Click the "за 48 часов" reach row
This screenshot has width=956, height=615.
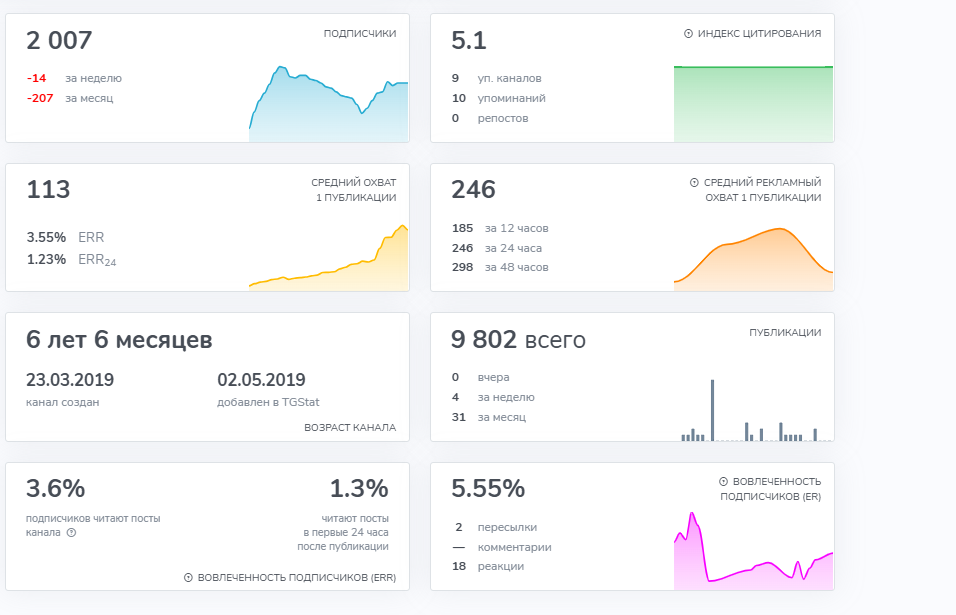point(516,267)
